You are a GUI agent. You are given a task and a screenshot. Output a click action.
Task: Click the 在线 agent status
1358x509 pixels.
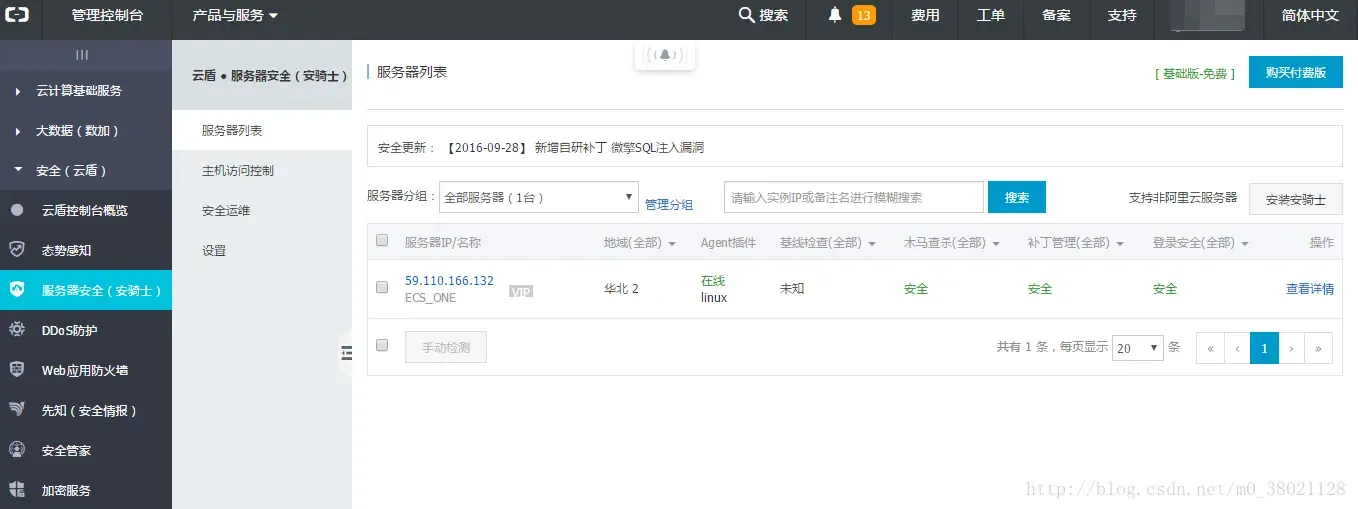(x=713, y=281)
